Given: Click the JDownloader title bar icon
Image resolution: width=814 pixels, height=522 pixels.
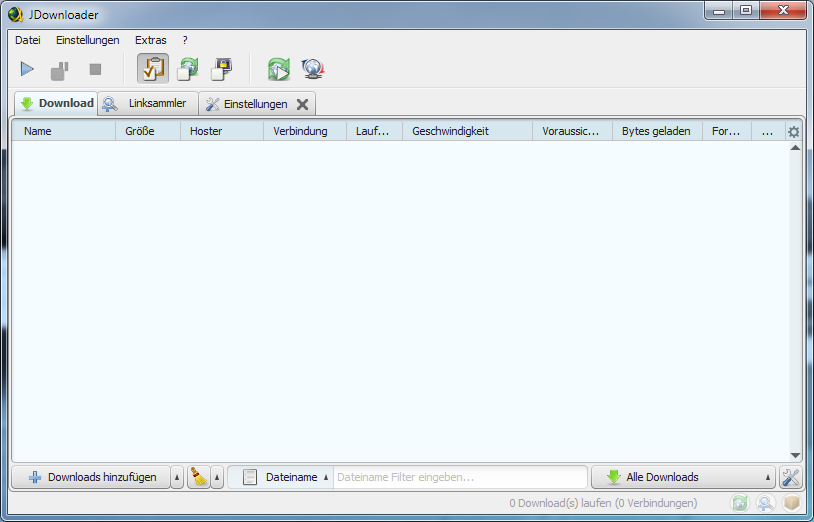Looking at the screenshot, I should tap(16, 15).
